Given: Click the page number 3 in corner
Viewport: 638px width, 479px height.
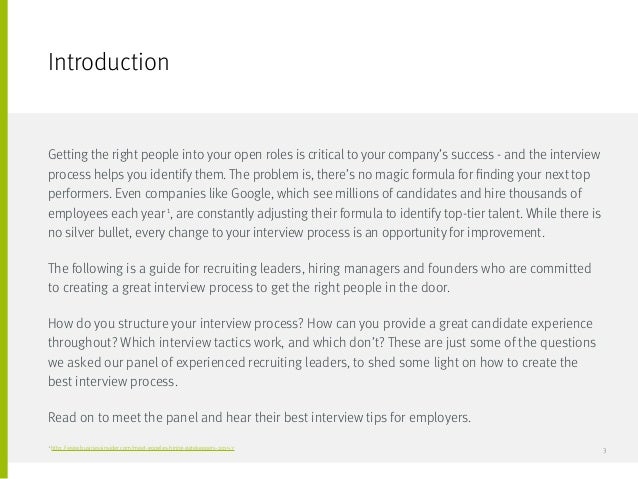Looking at the screenshot, I should (604, 451).
